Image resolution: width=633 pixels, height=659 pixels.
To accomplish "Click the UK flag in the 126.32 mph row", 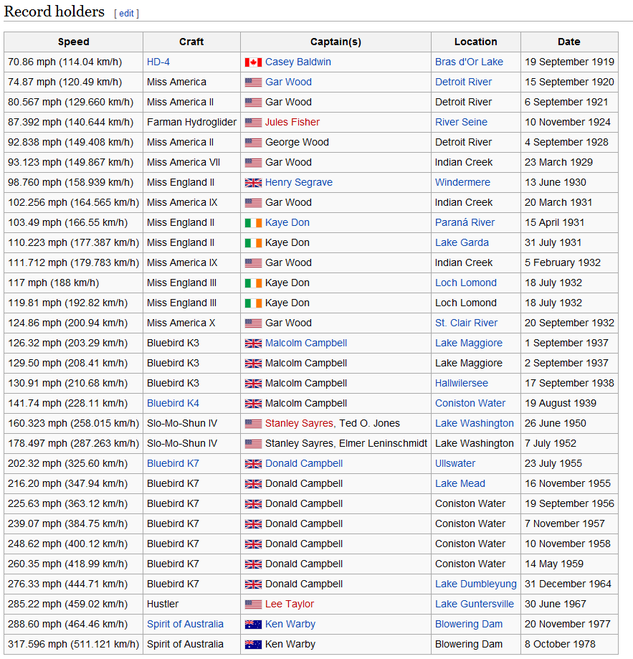I will [253, 343].
